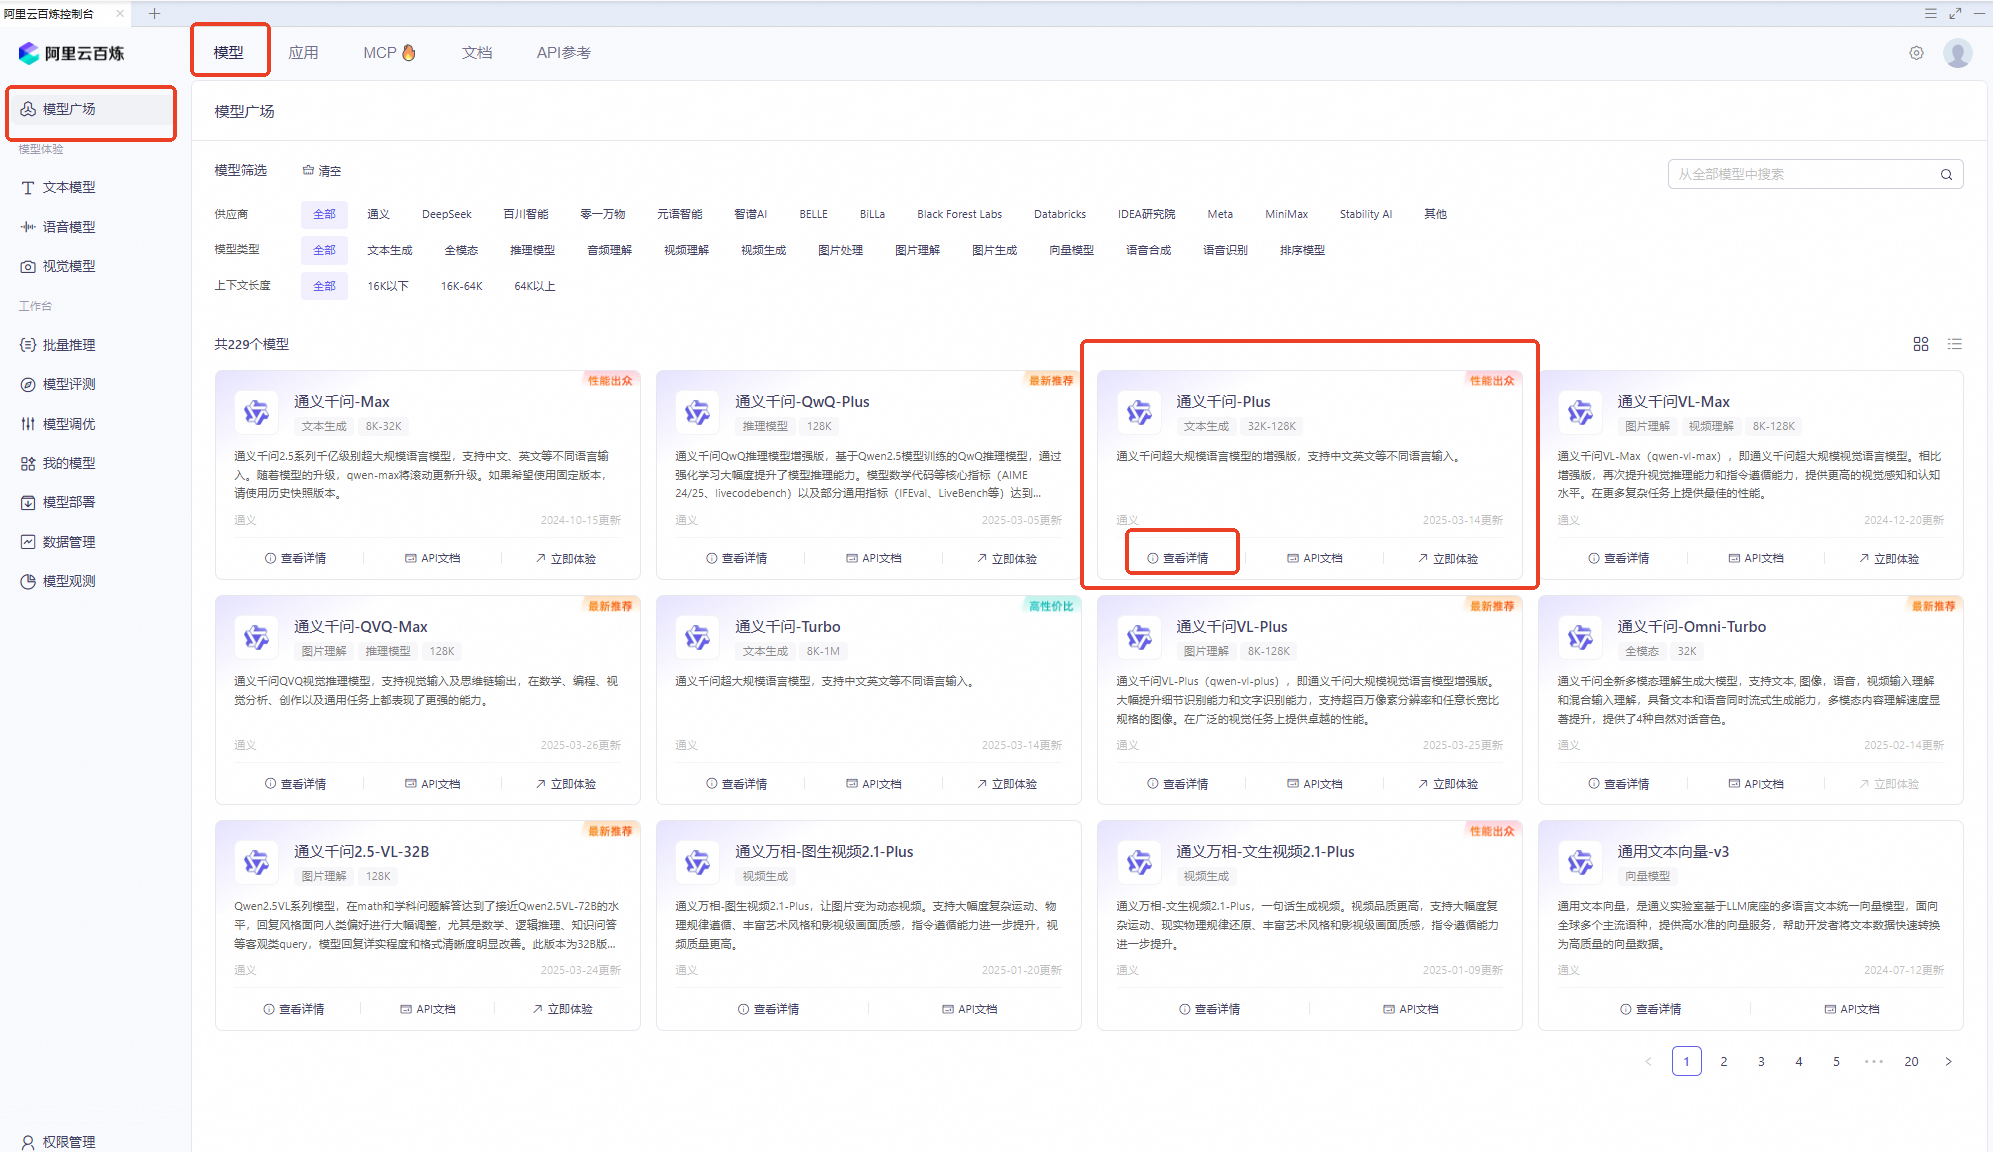Filter model type by 图片生成
The height and width of the screenshot is (1152, 1993).
pos(994,250)
